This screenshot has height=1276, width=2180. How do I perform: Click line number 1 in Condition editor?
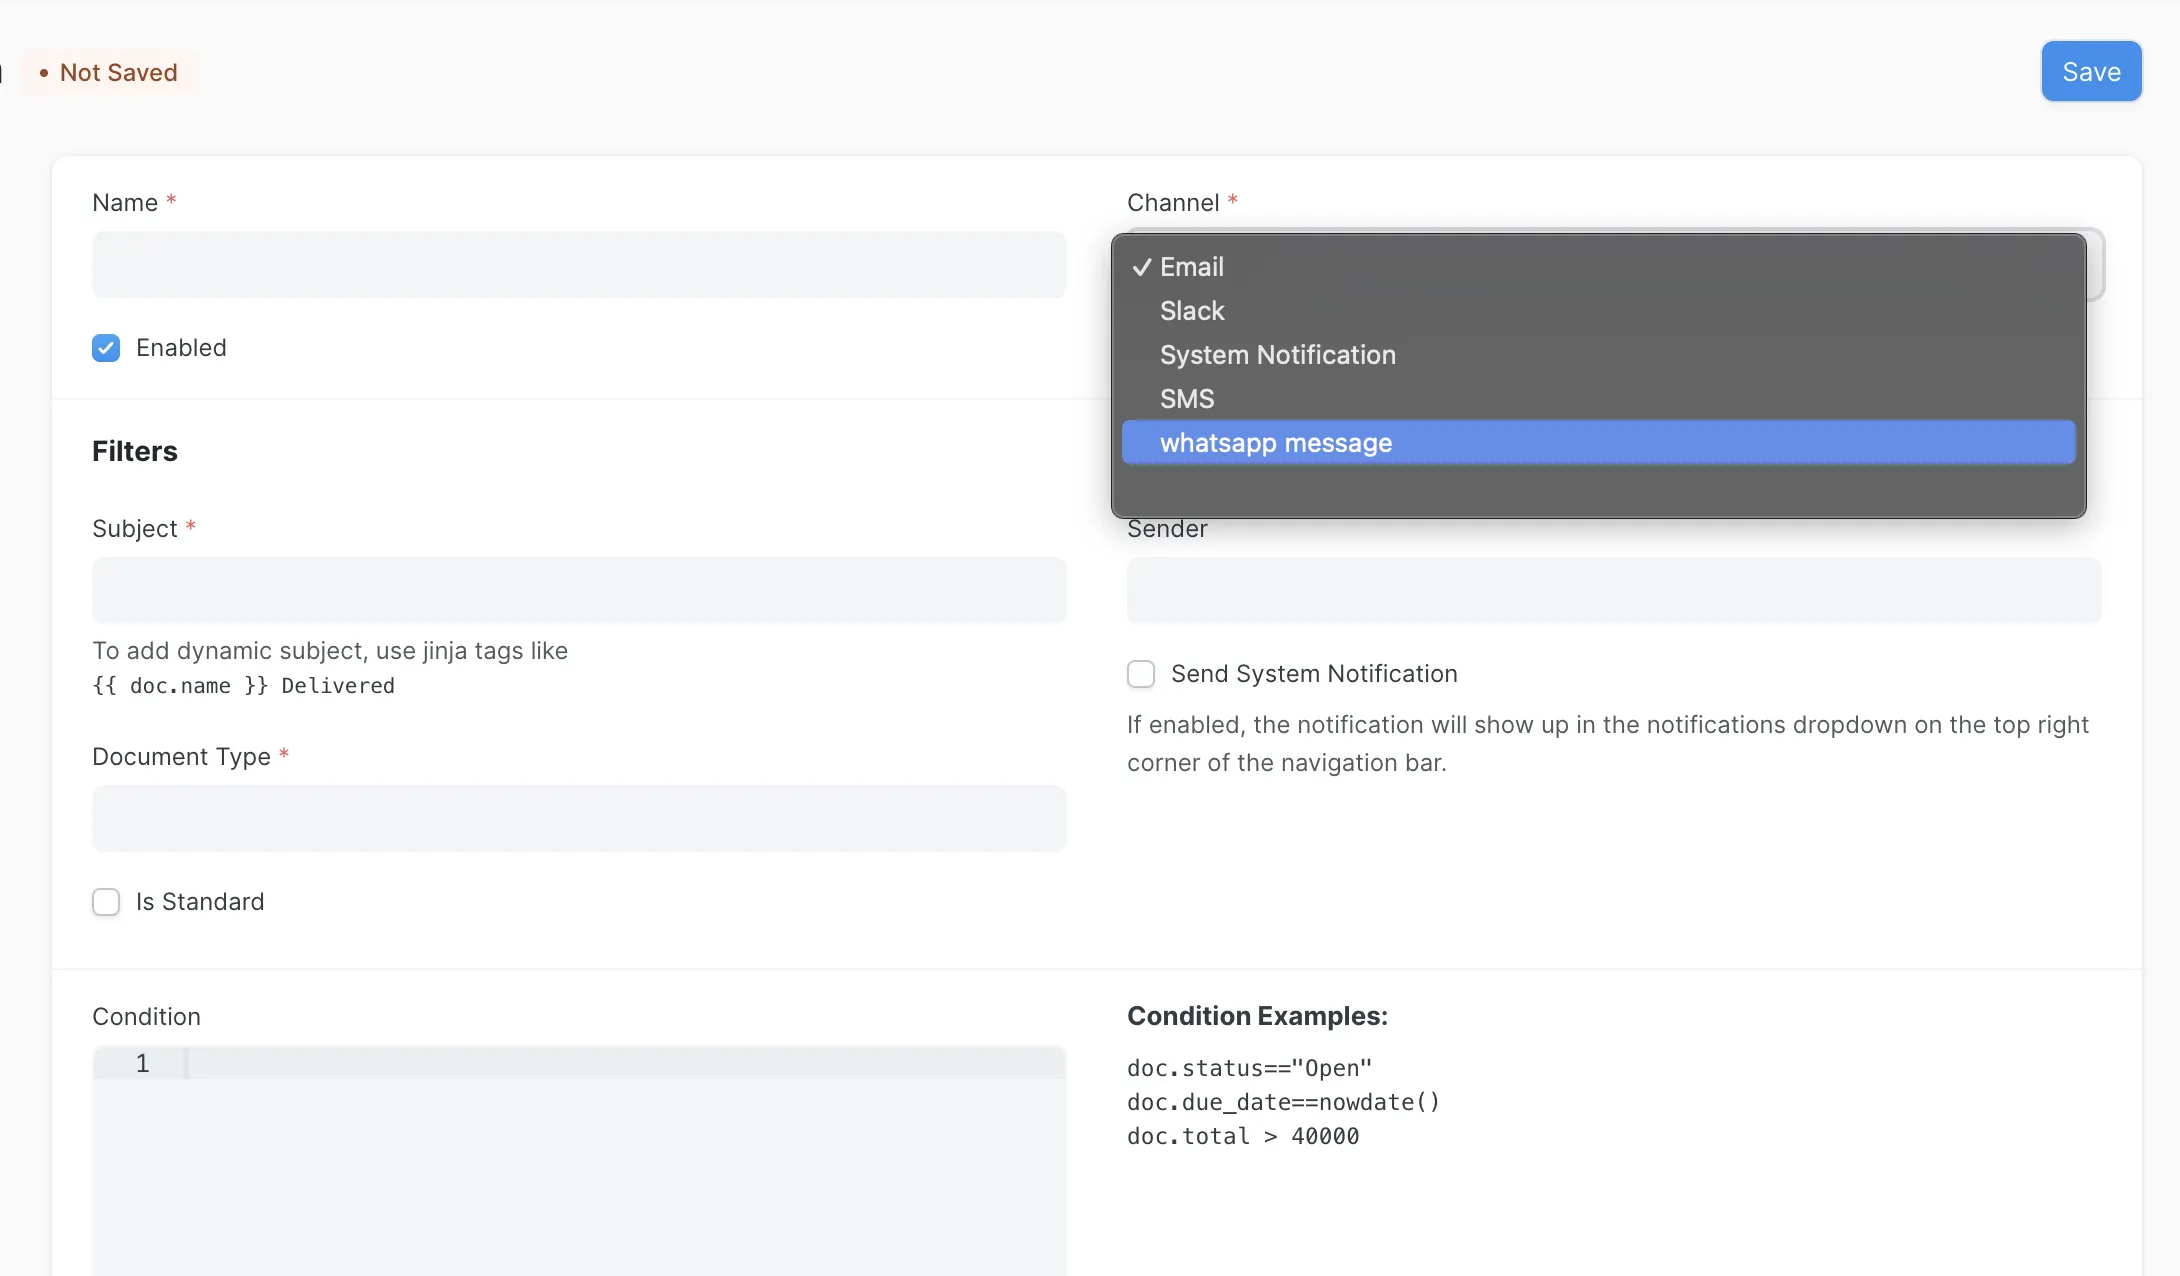(143, 1063)
